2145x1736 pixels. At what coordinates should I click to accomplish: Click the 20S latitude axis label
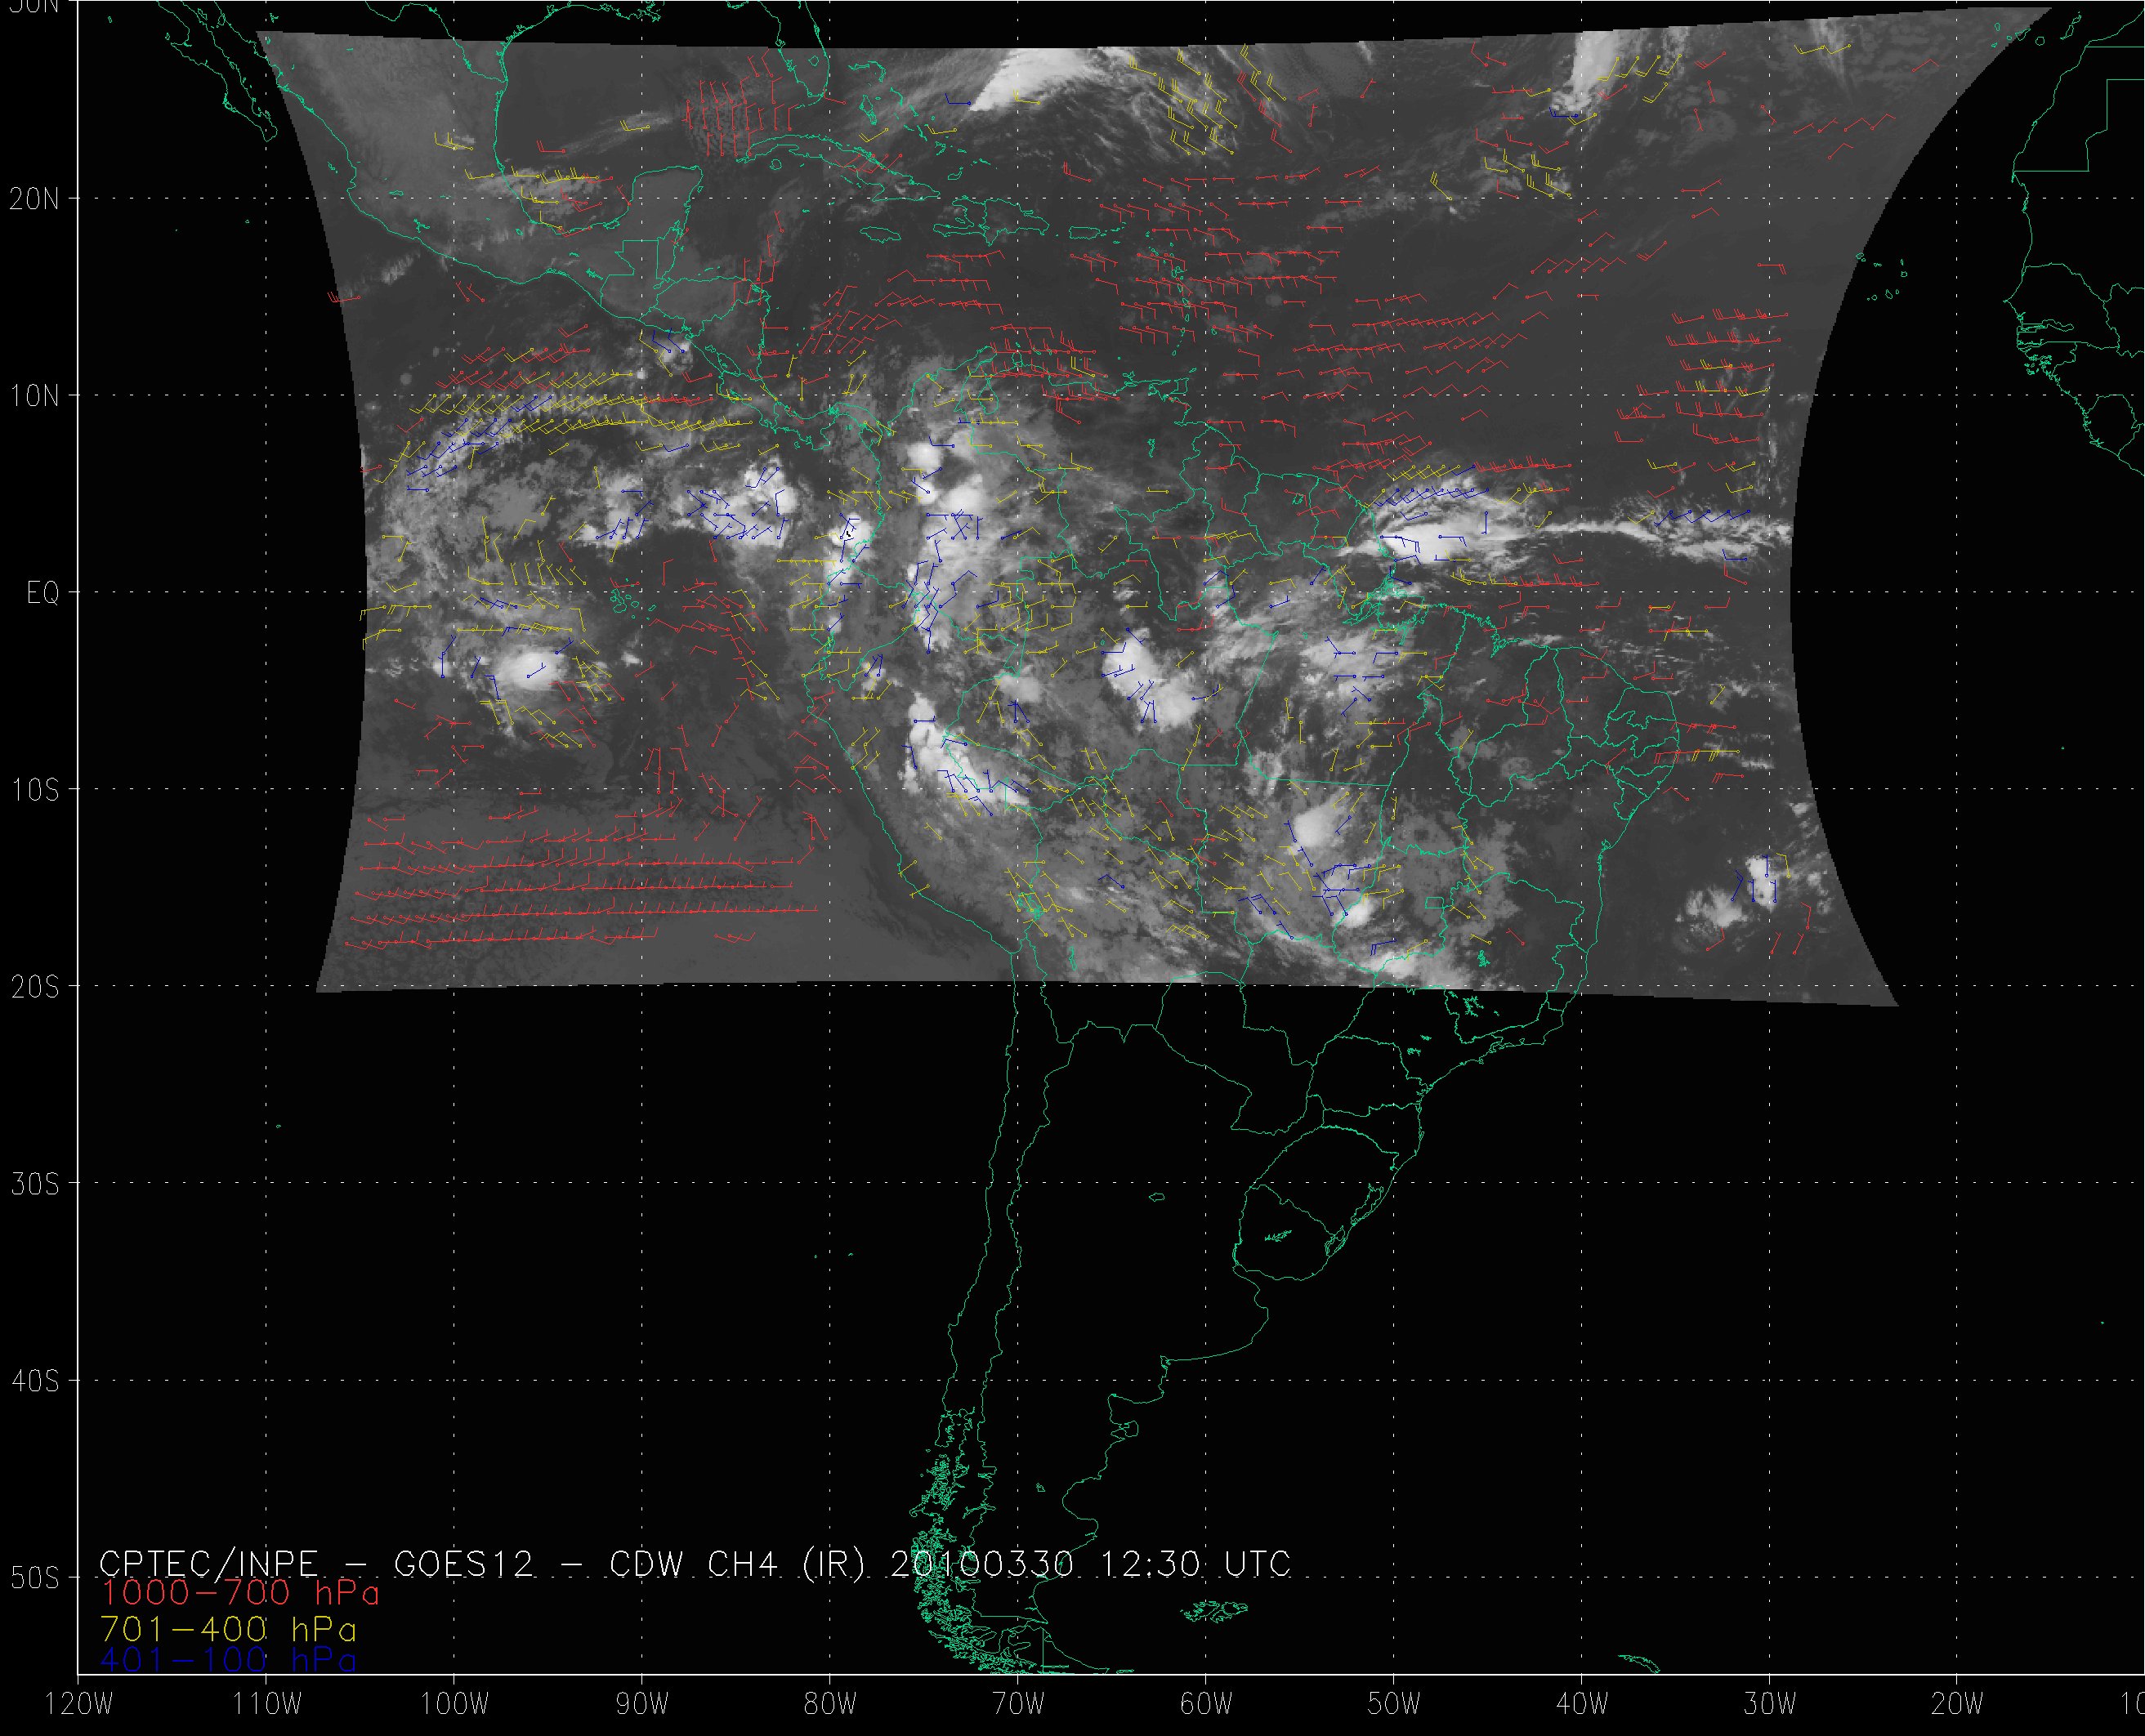point(34,987)
